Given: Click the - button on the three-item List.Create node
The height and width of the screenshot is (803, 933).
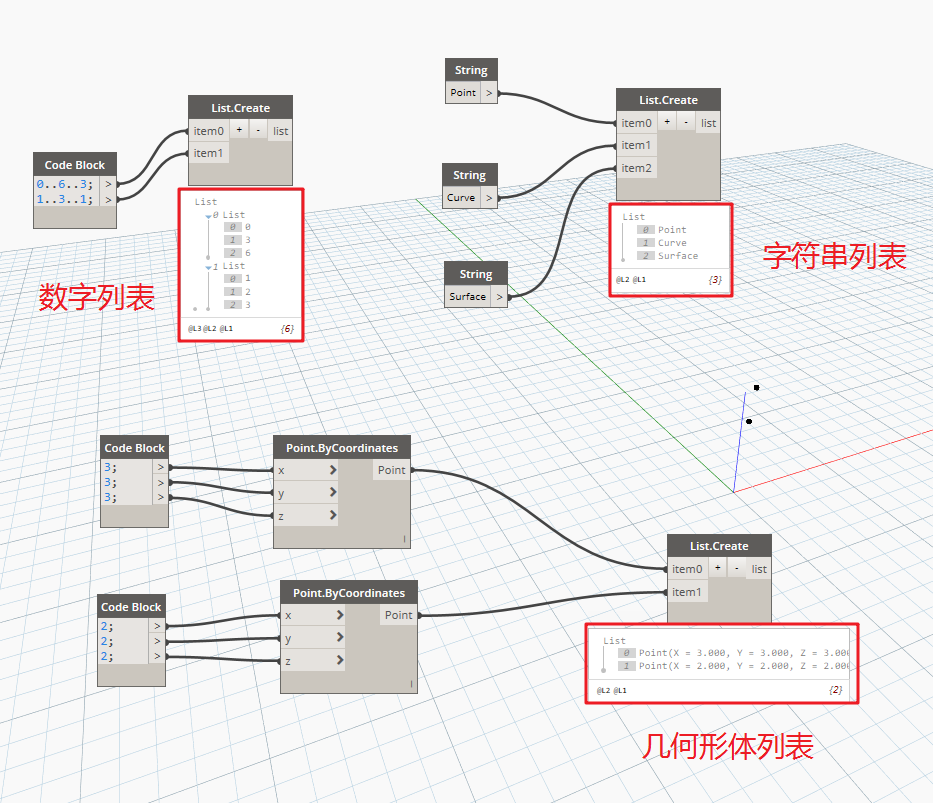Looking at the screenshot, I should 686,122.
